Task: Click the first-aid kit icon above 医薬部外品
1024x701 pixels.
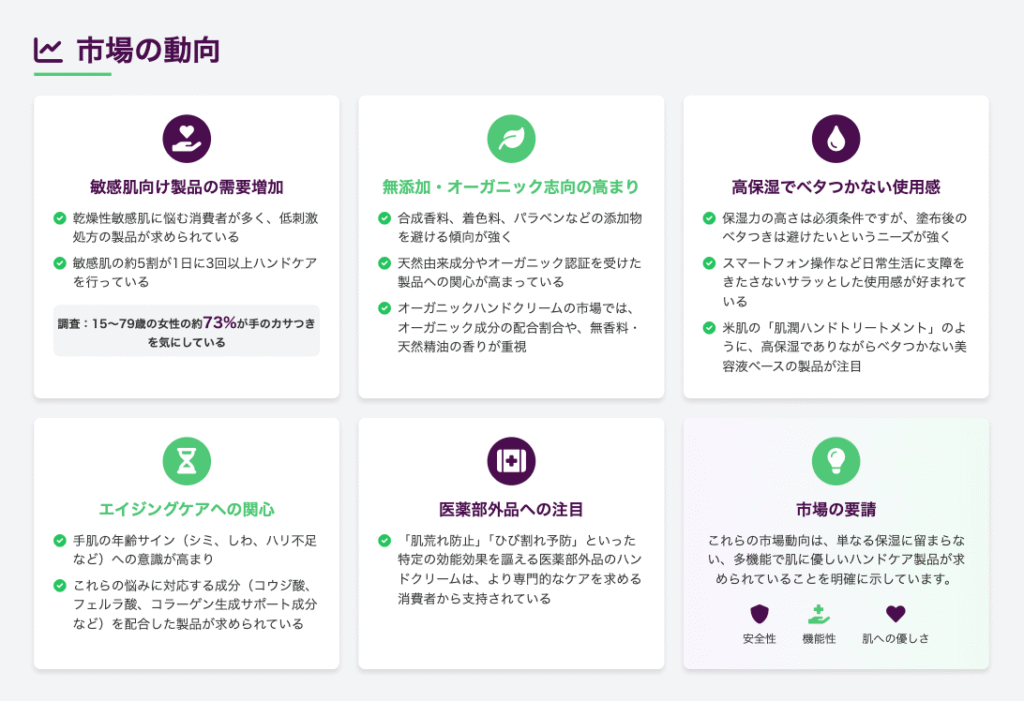Action: pyautogui.click(x=511, y=461)
